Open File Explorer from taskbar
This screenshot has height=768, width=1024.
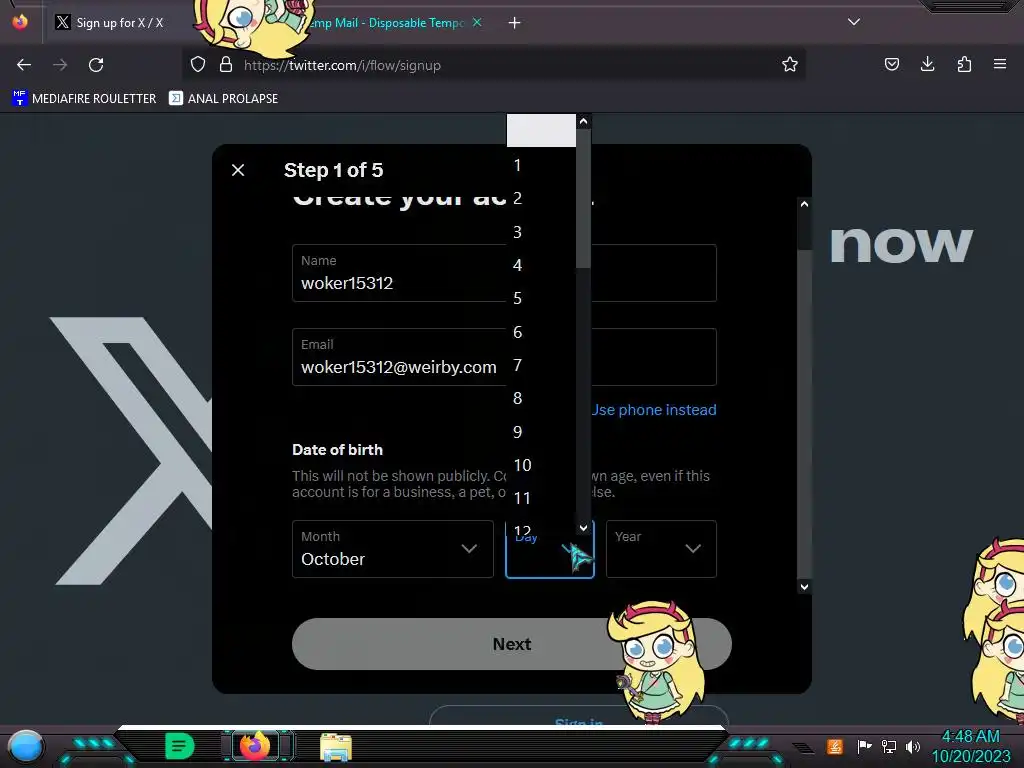pyautogui.click(x=336, y=747)
